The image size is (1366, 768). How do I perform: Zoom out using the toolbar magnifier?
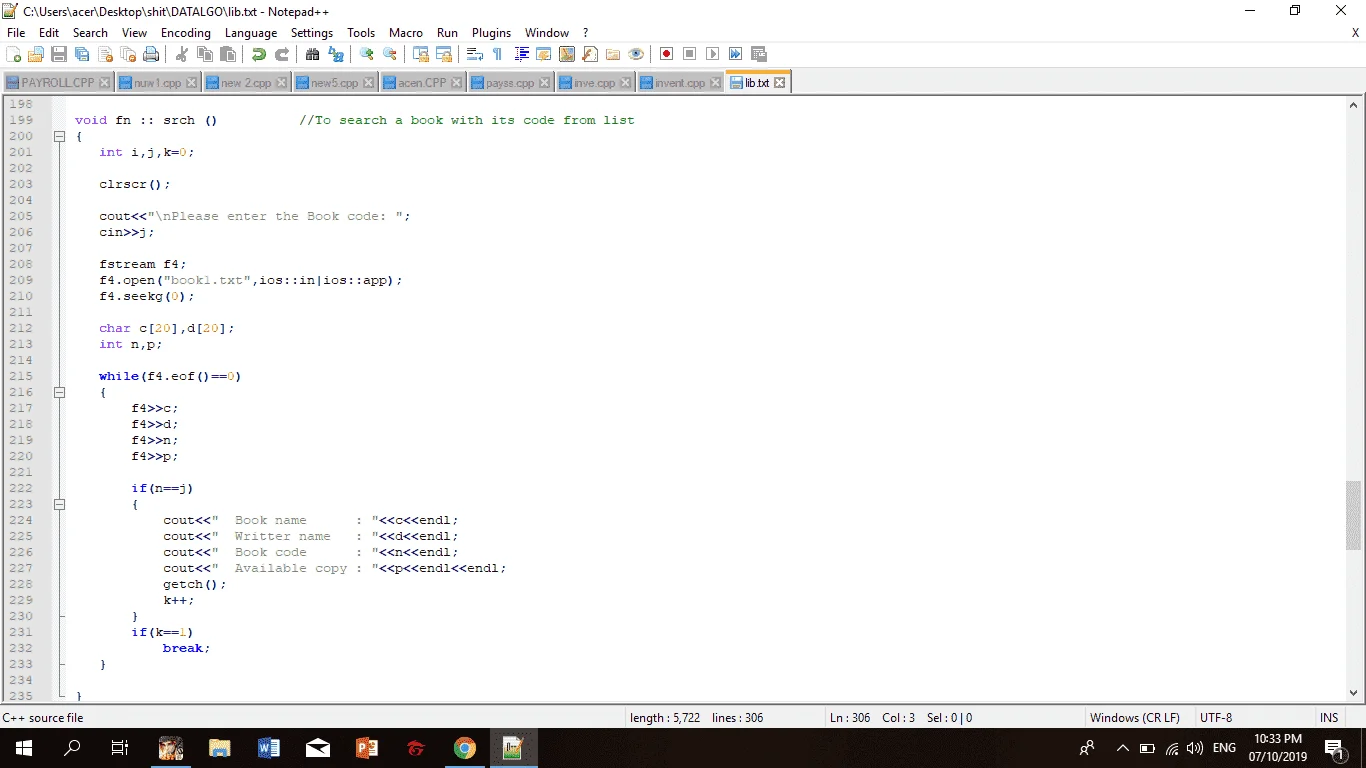coord(390,54)
